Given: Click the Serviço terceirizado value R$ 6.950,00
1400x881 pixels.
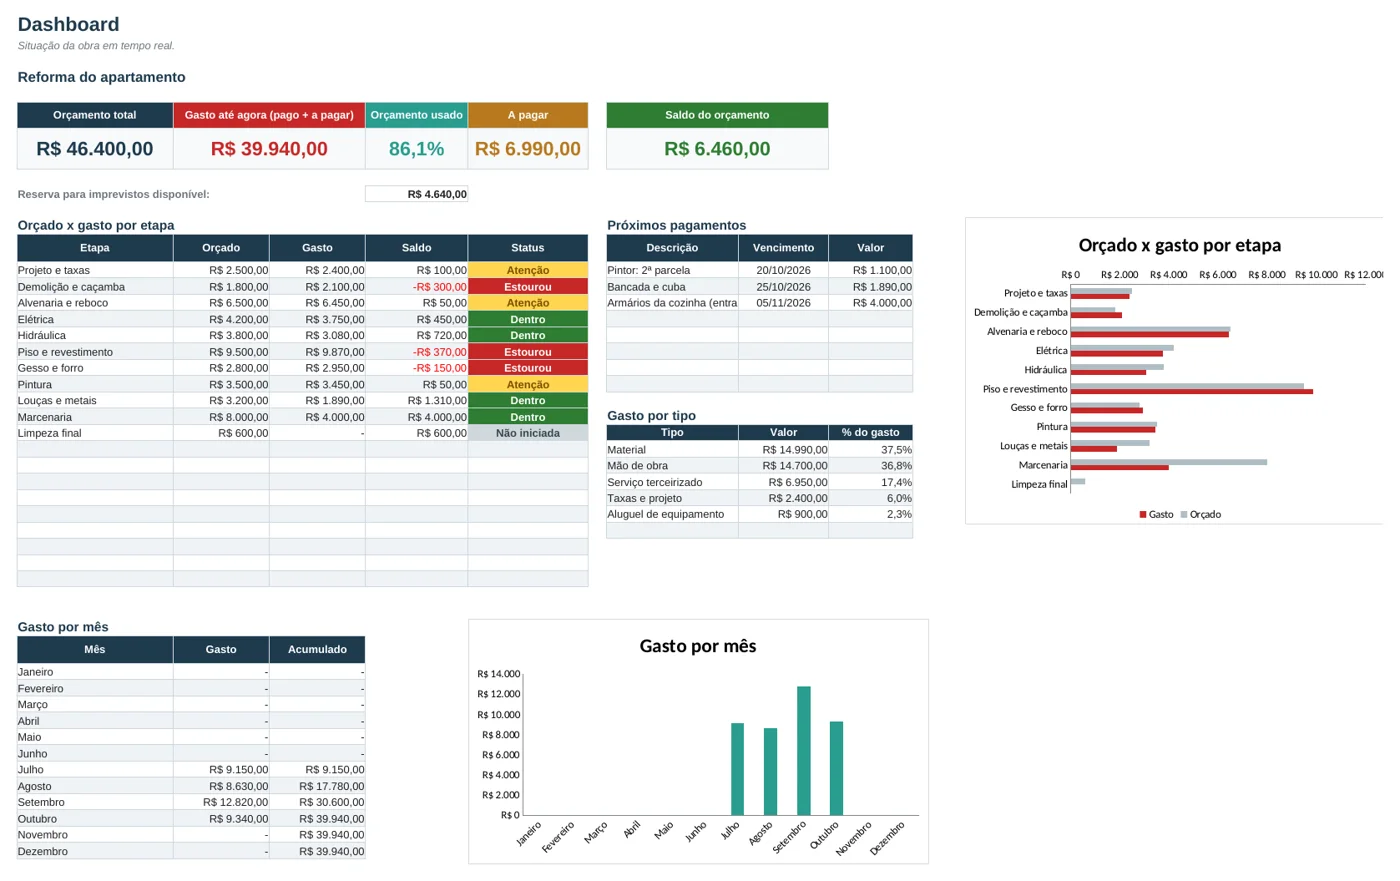Looking at the screenshot, I should (x=783, y=482).
